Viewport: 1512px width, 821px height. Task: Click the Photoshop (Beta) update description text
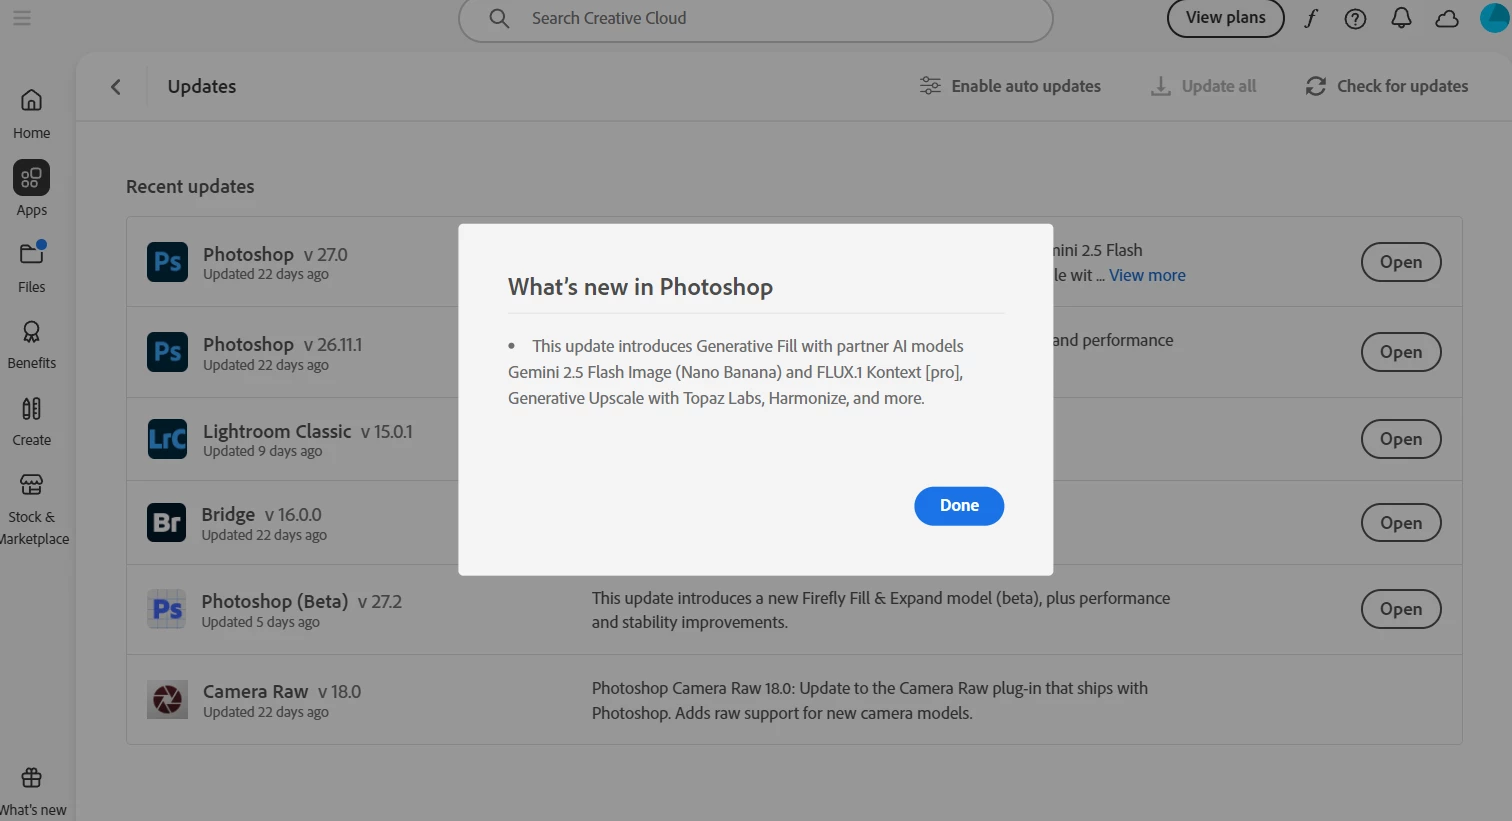pos(881,610)
